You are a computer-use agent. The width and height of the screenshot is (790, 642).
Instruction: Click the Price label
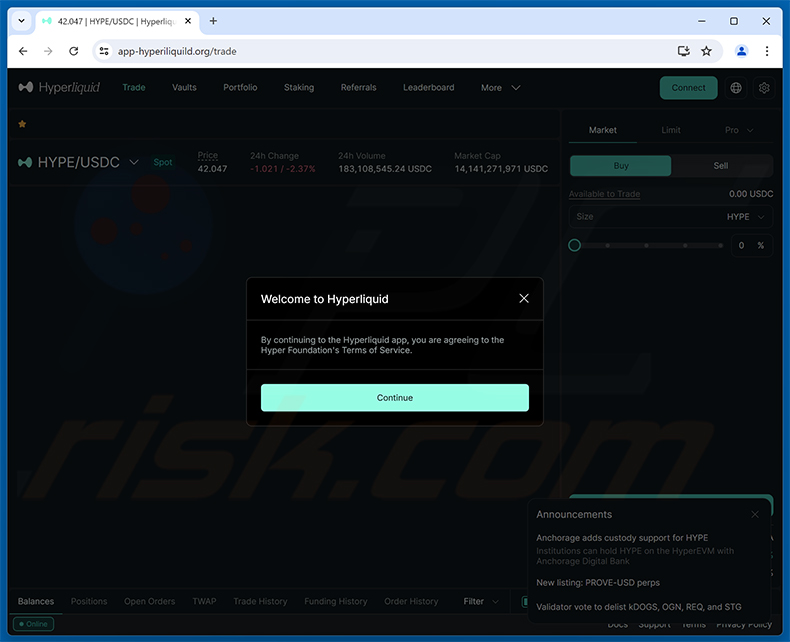208,155
